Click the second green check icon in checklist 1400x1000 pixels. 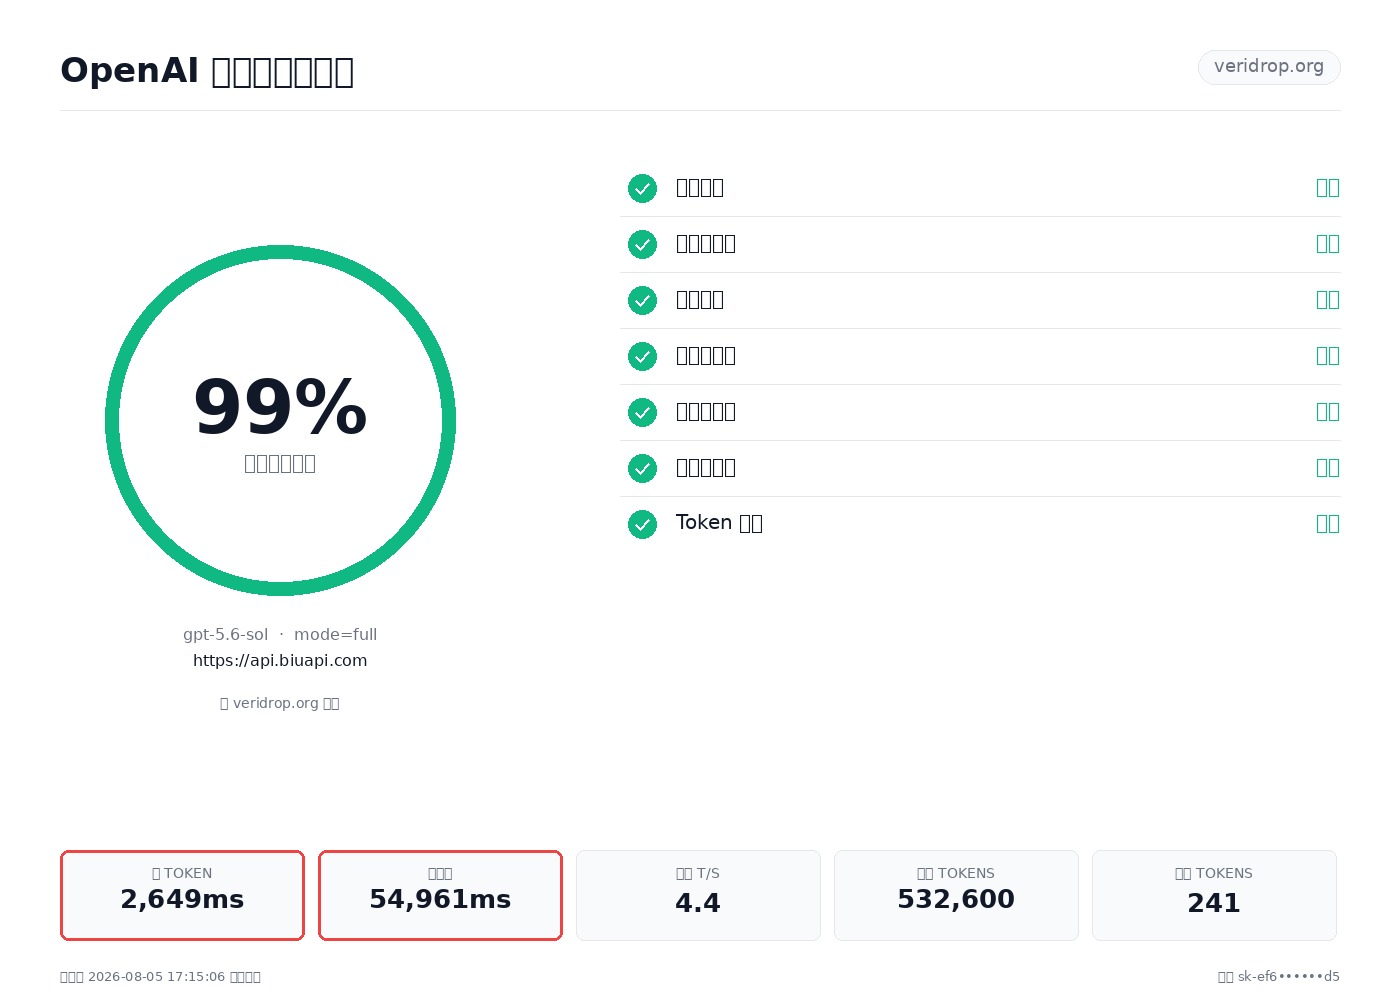coord(642,244)
